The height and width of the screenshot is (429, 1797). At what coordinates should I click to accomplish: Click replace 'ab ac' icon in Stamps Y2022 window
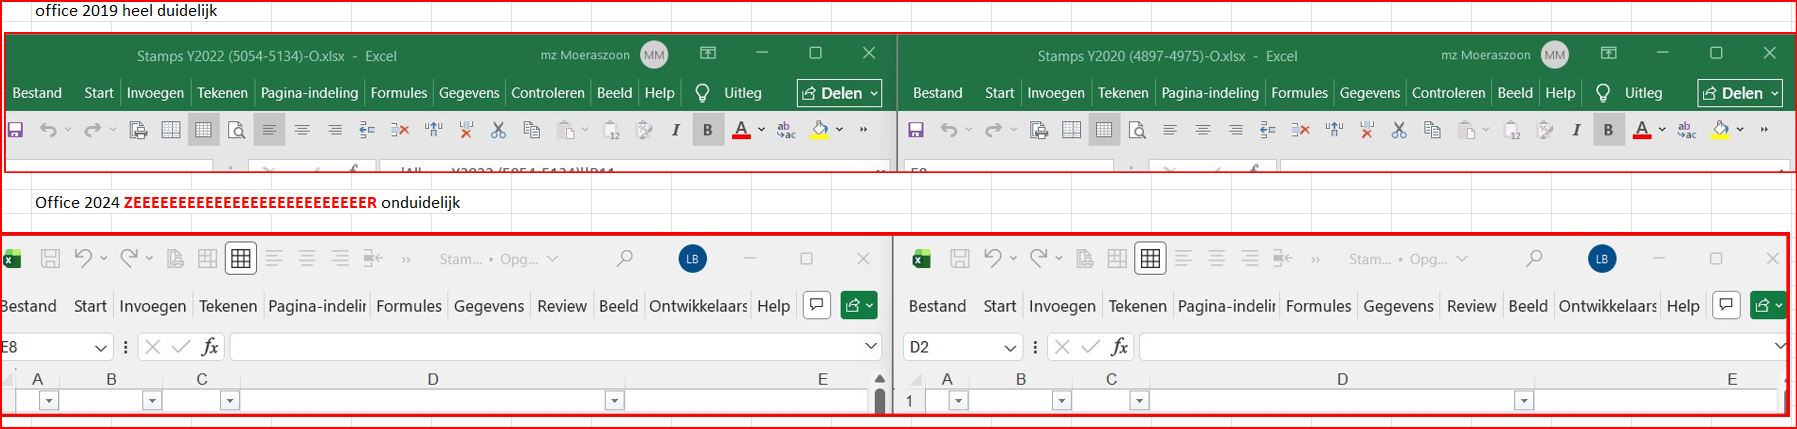(x=787, y=130)
